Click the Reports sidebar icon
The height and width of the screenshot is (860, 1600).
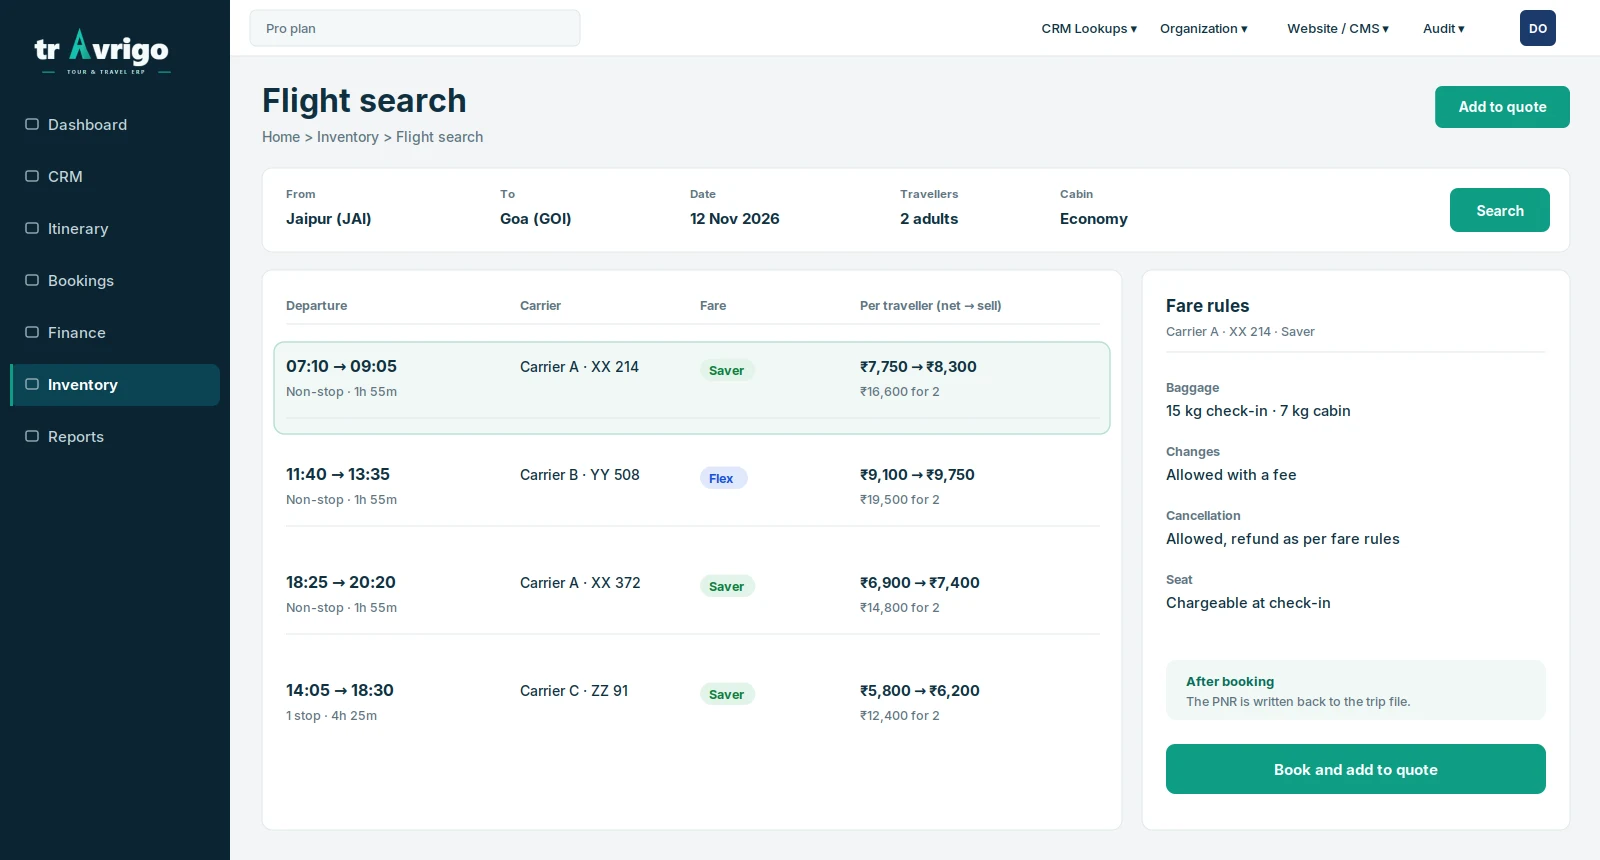tap(32, 436)
